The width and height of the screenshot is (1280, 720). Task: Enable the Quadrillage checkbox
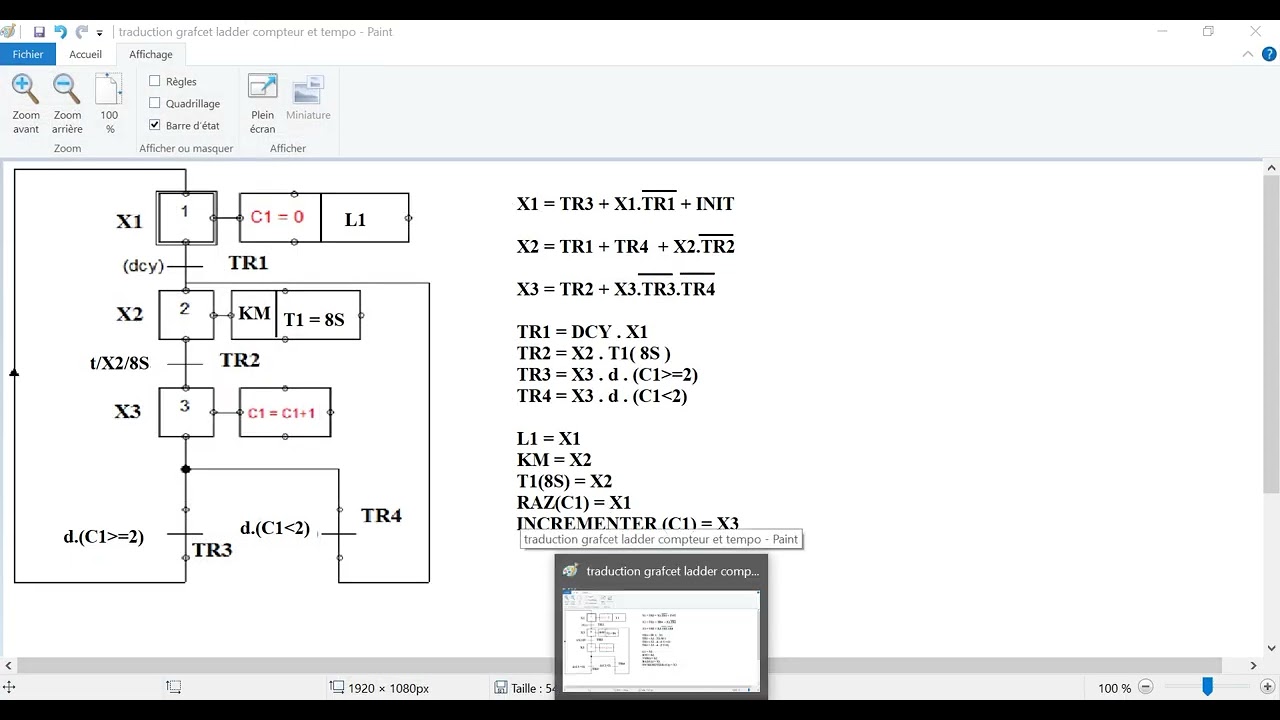tap(155, 103)
